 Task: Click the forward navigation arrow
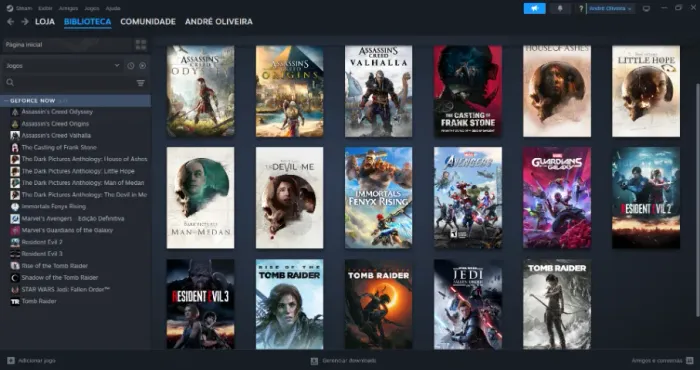click(25, 21)
